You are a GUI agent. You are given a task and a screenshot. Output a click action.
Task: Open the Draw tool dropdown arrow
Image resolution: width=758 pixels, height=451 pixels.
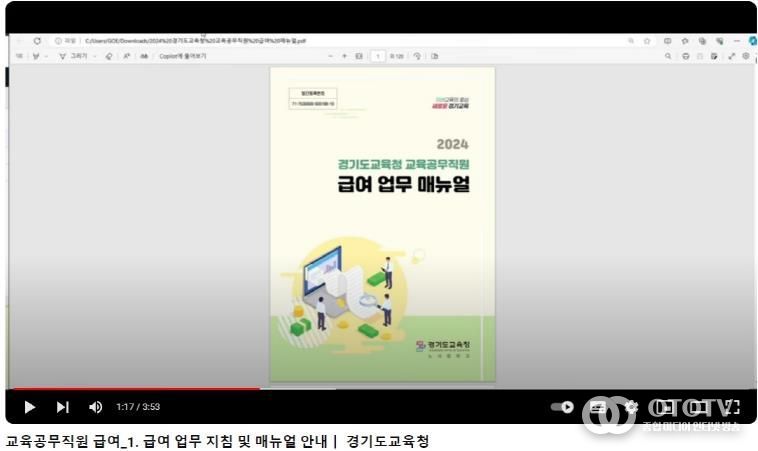[x=95, y=57]
